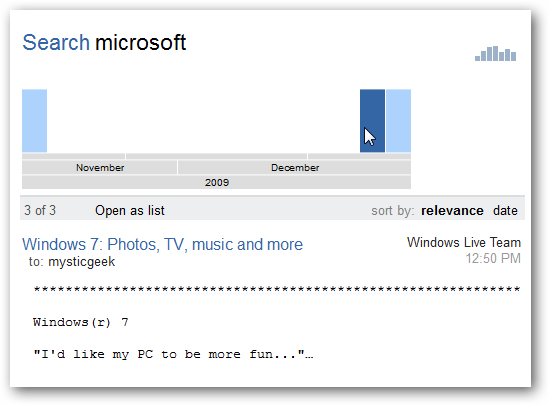Click the blue Search heading link
Image resolution: width=549 pixels, height=405 pixels.
56,43
